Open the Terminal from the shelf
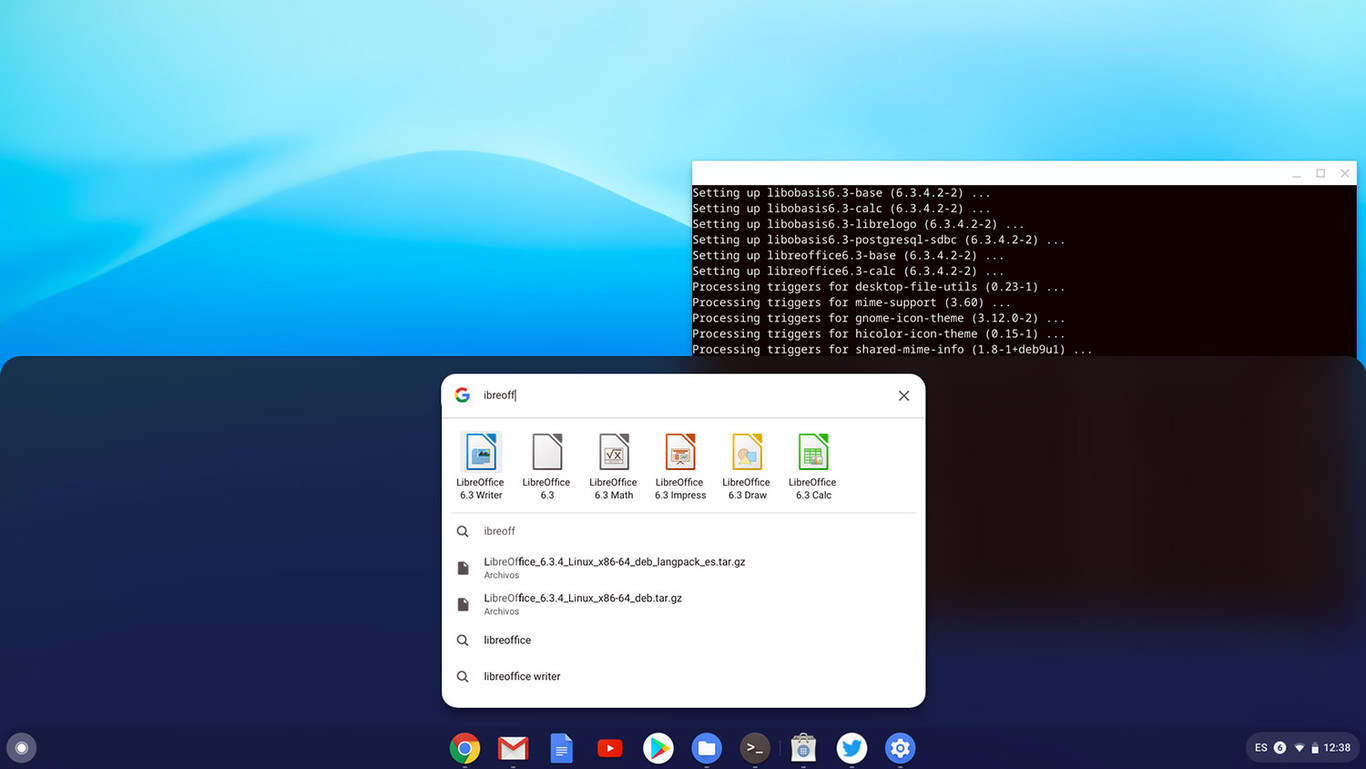The image size is (1366, 769). click(754, 747)
